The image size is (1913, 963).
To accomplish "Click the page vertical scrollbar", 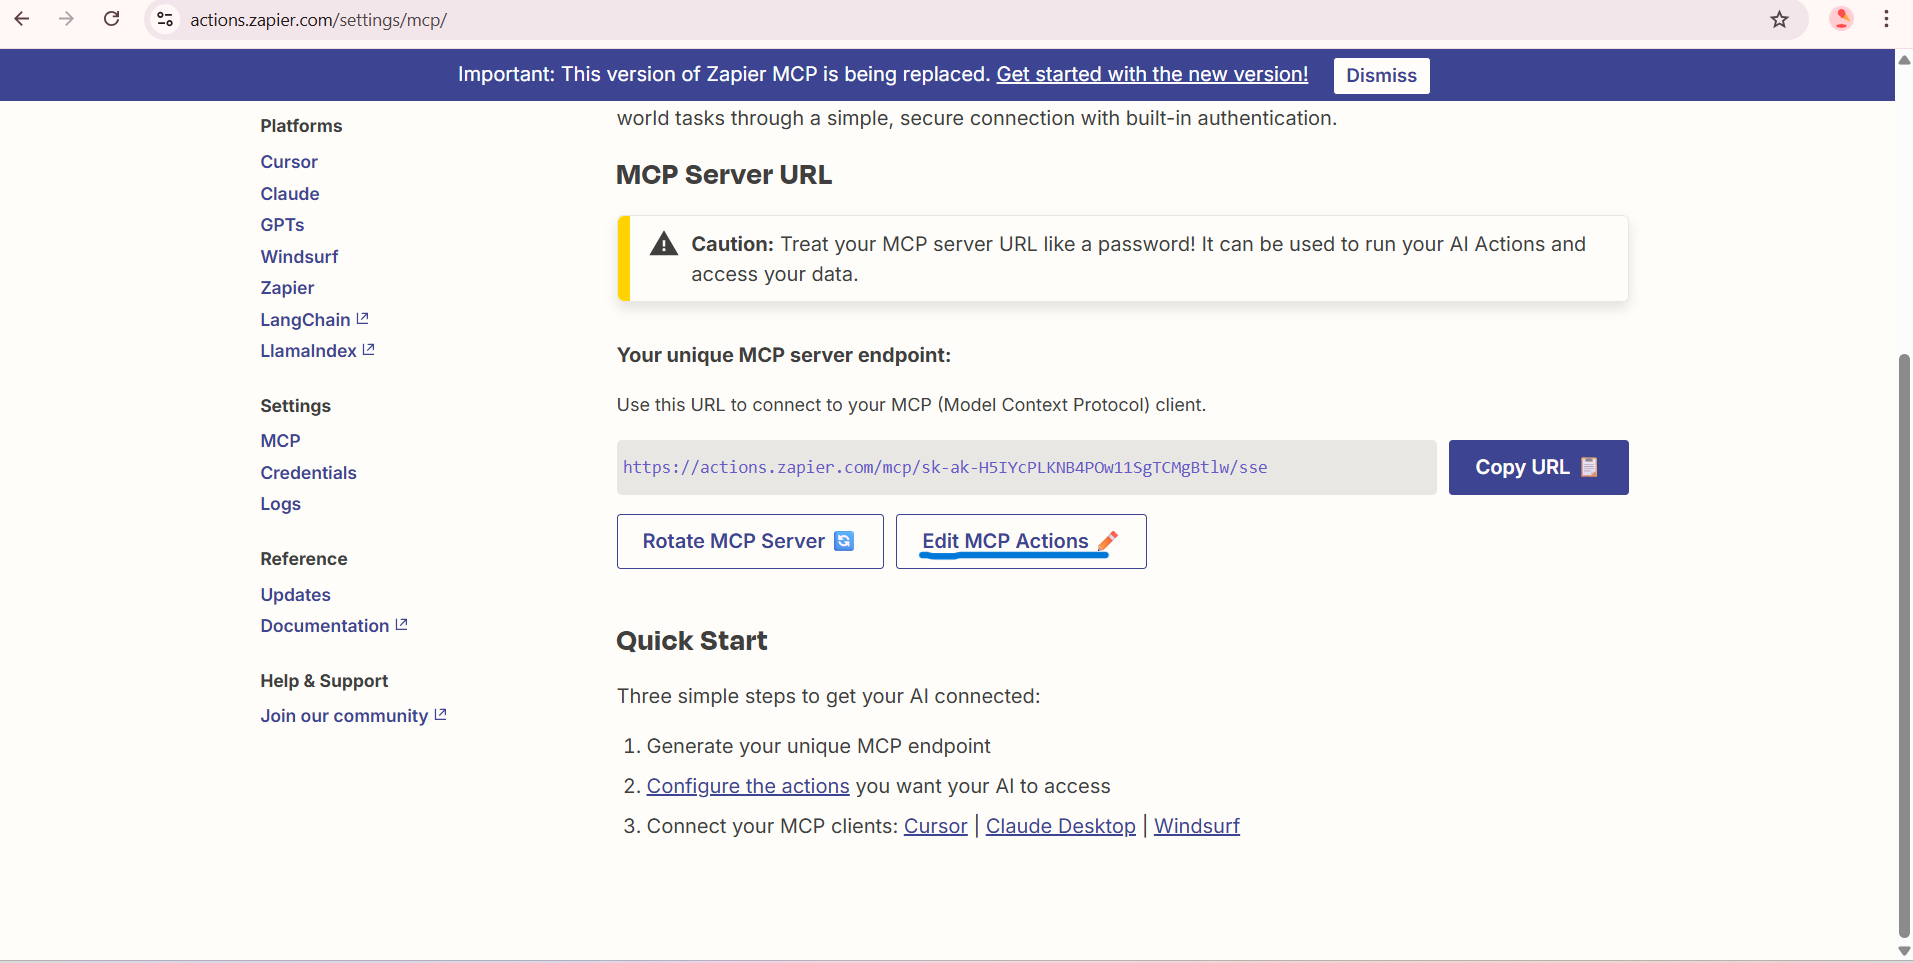I will tap(1904, 640).
